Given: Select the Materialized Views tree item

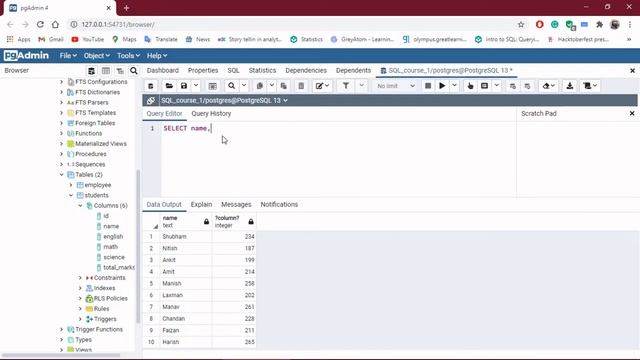Looking at the screenshot, I should coord(101,144).
